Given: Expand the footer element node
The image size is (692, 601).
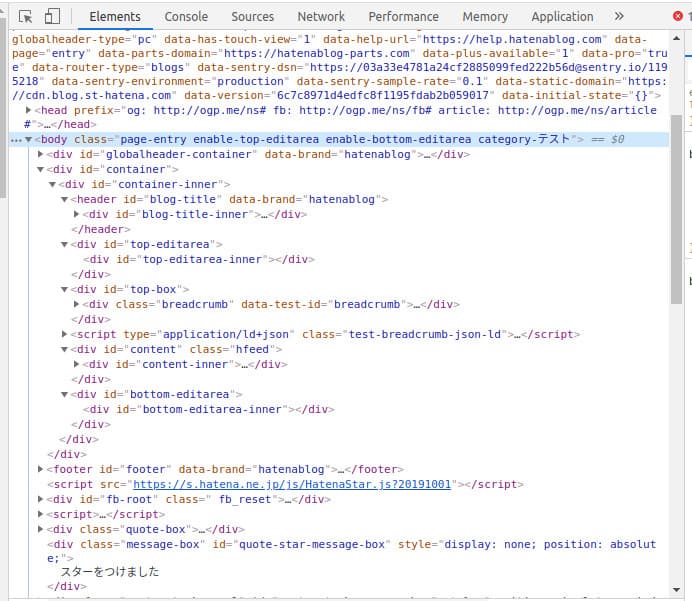Looking at the screenshot, I should coord(41,469).
